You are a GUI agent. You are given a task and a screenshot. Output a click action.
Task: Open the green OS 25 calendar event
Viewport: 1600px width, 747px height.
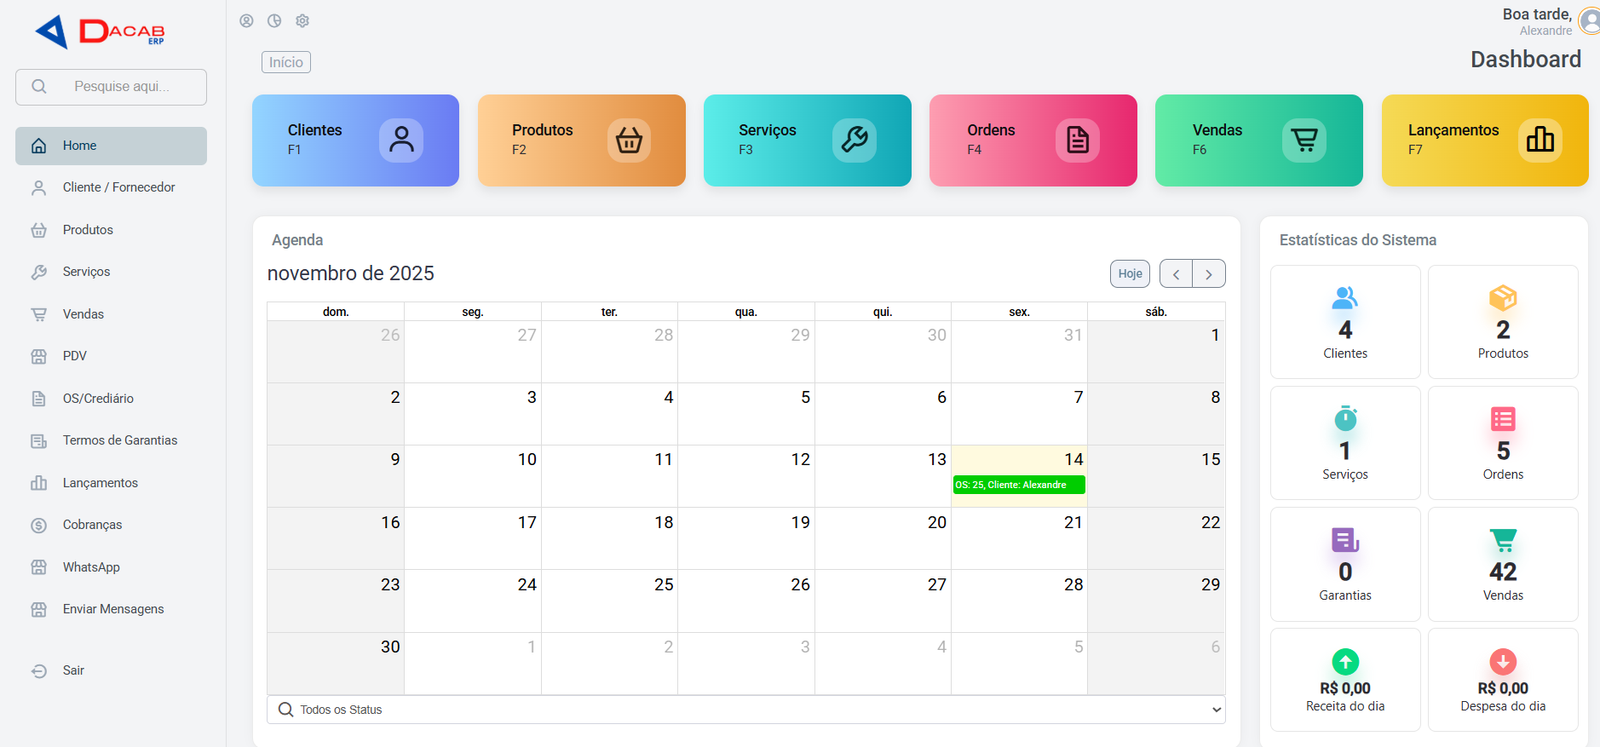(x=1018, y=485)
